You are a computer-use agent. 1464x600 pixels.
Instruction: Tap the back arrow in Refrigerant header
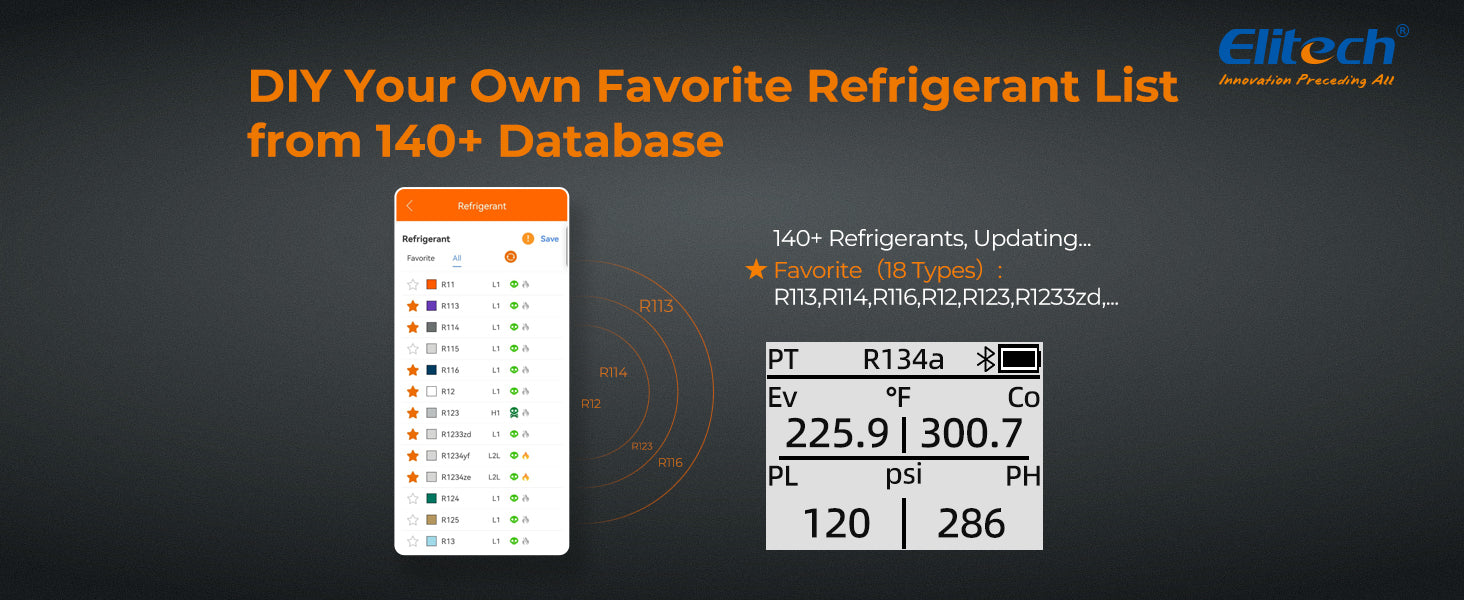coord(409,206)
